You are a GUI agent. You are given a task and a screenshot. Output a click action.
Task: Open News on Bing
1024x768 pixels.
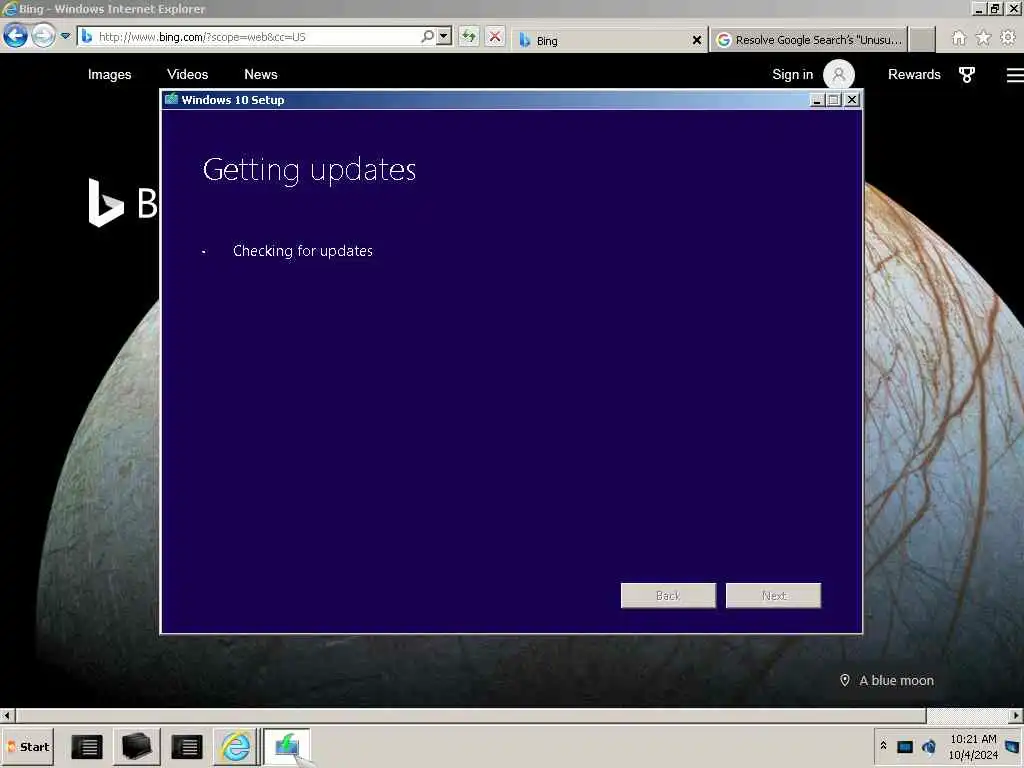pyautogui.click(x=261, y=74)
